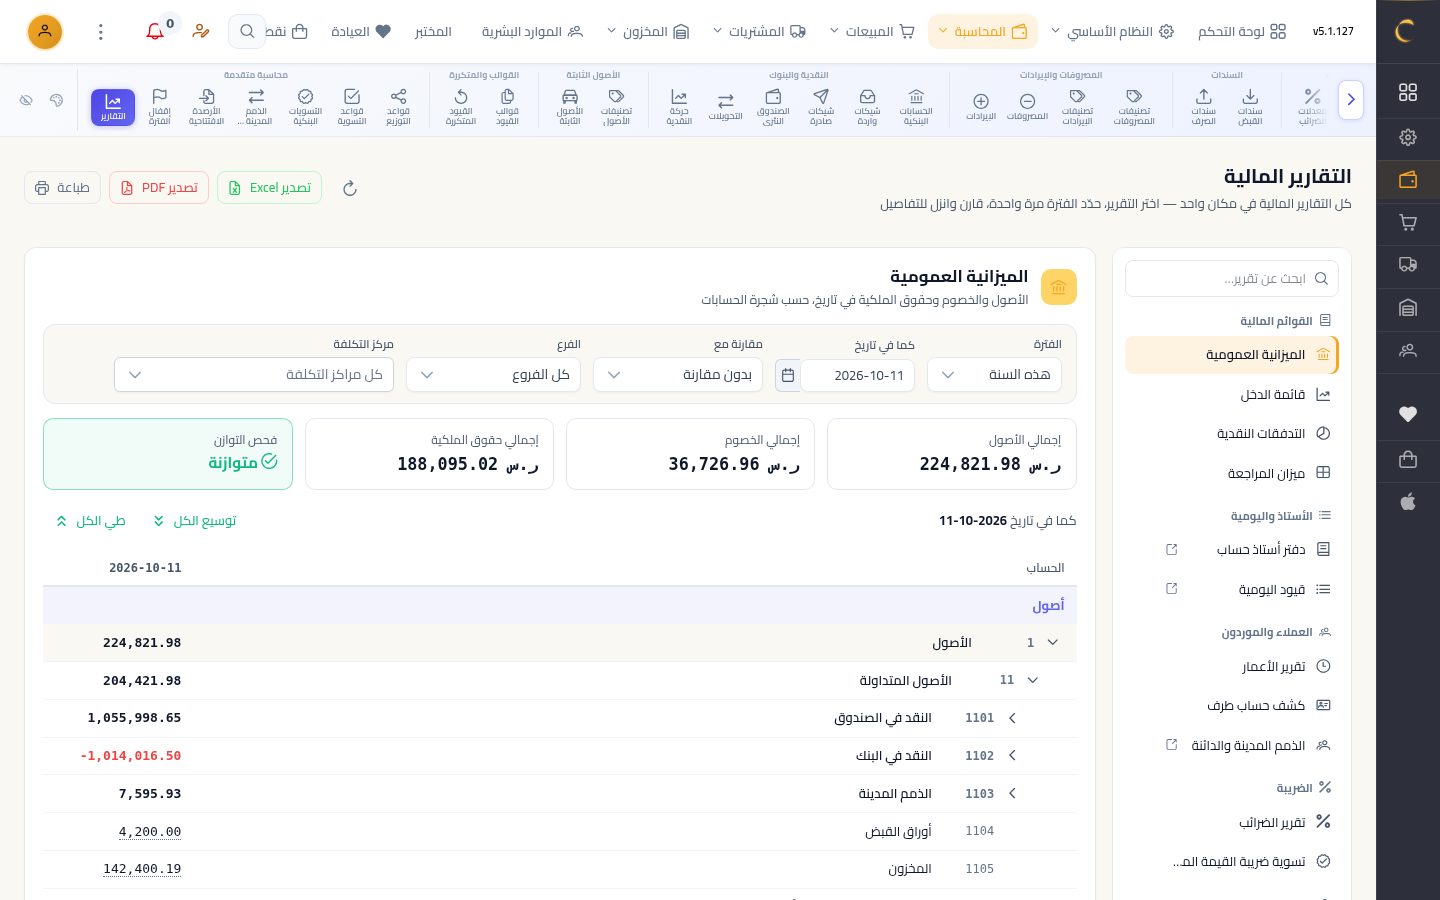Open القيود المتكررة recurring entries
Screen dimensions: 1440x900
[461, 107]
